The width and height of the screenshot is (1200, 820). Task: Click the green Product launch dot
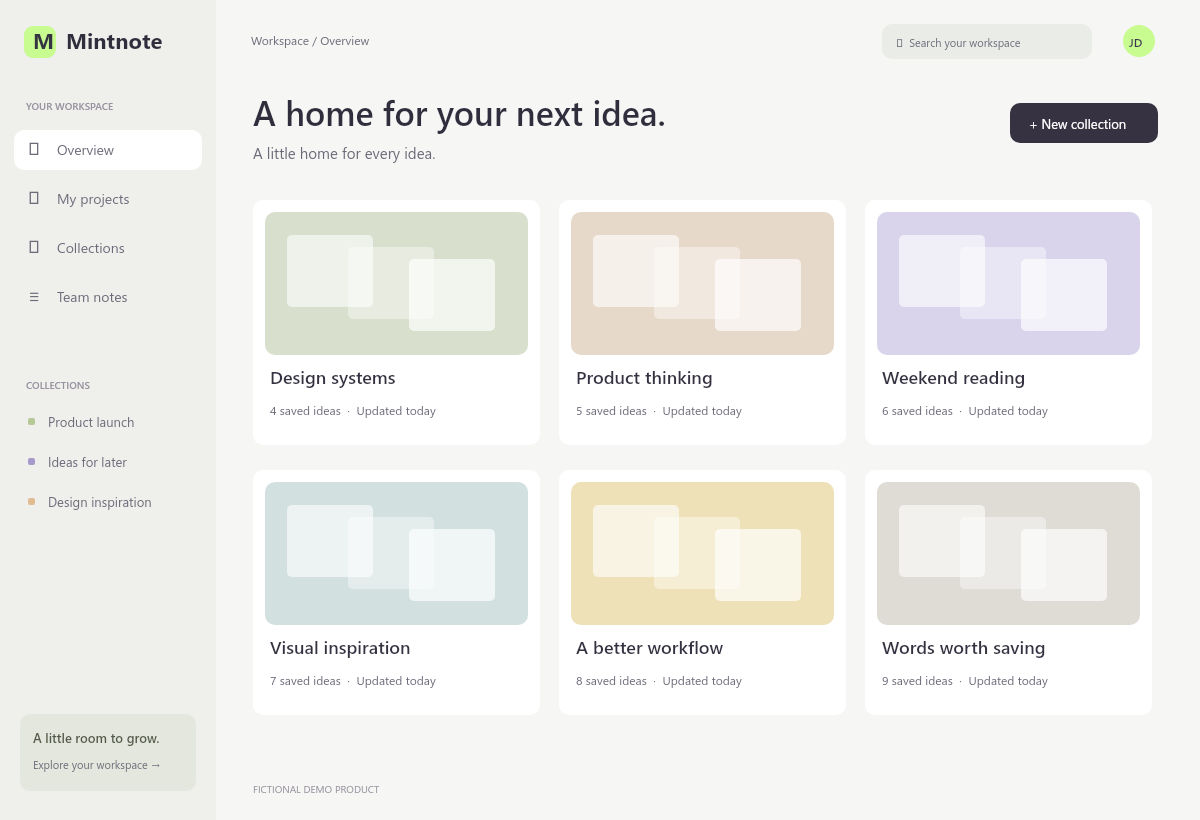tap(31, 422)
